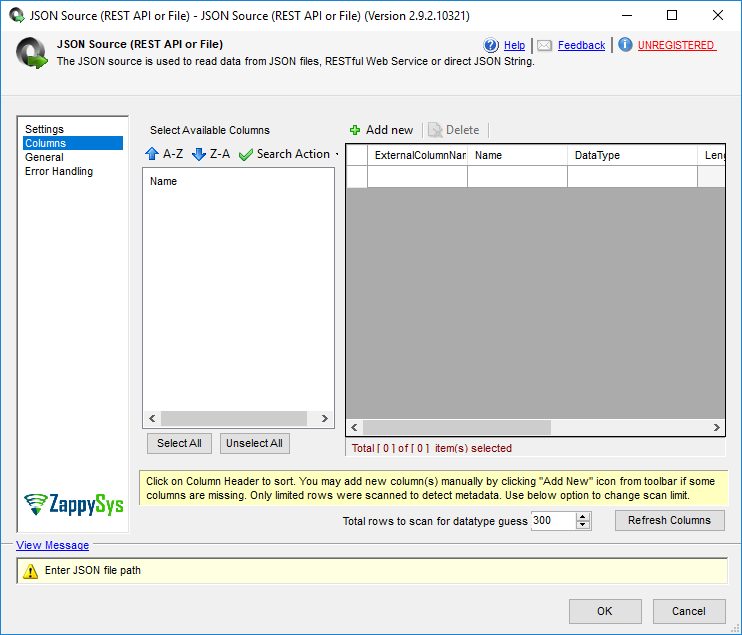Decrease the rows-to-scan value with down arrow
The width and height of the screenshot is (742, 635).
[x=583, y=525]
